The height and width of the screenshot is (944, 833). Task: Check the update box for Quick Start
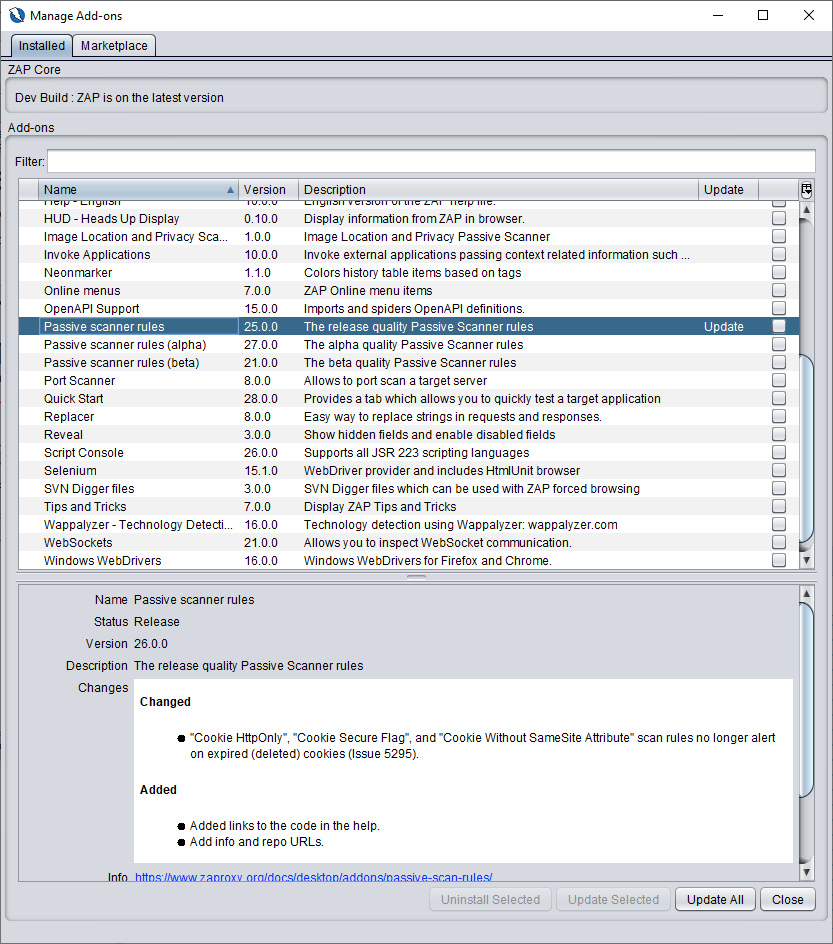(x=779, y=398)
